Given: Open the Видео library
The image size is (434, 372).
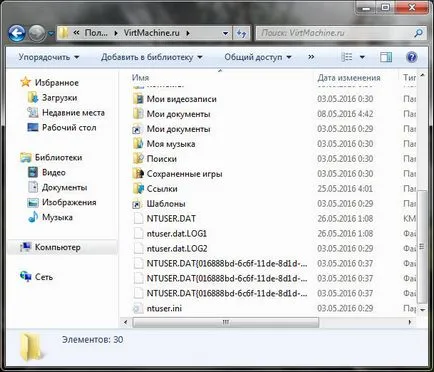Looking at the screenshot, I should [47, 172].
